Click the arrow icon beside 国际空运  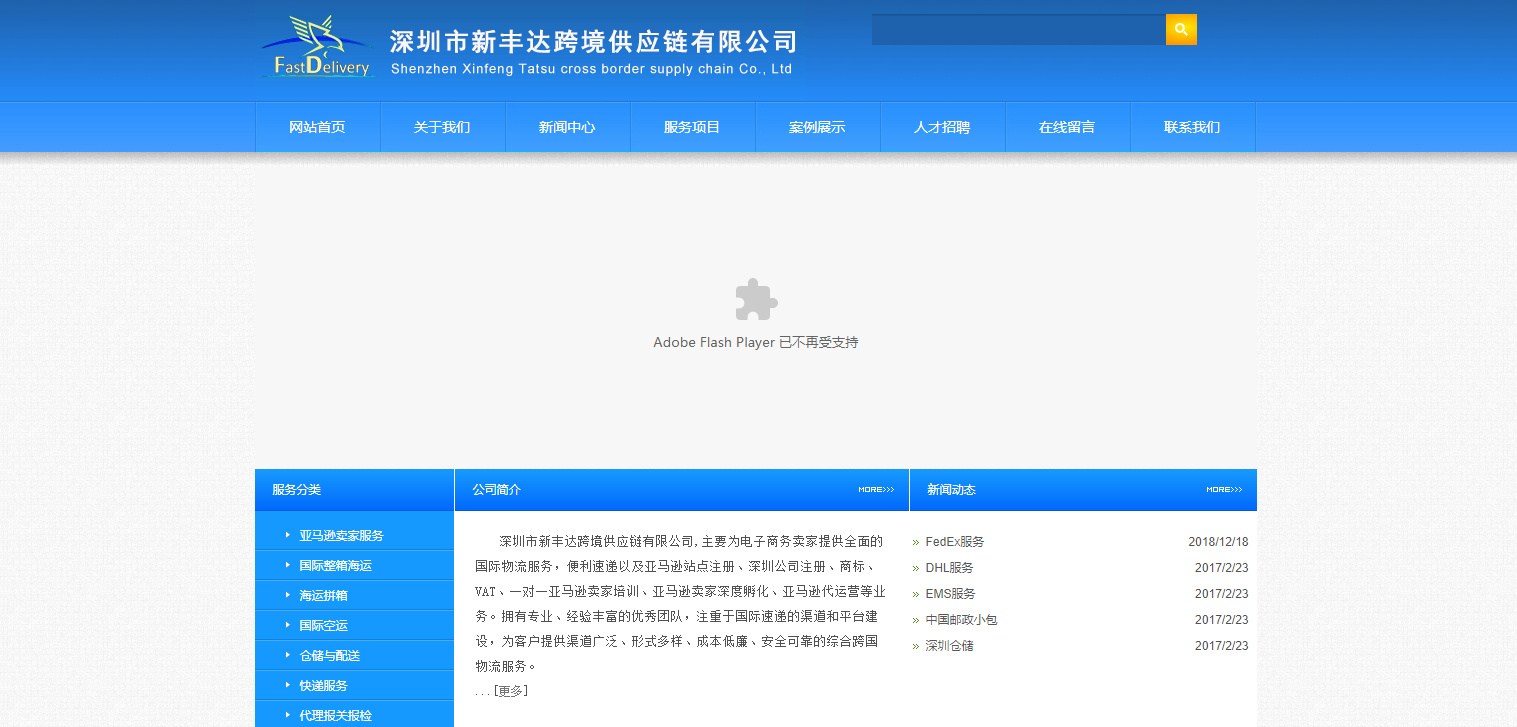(x=289, y=624)
